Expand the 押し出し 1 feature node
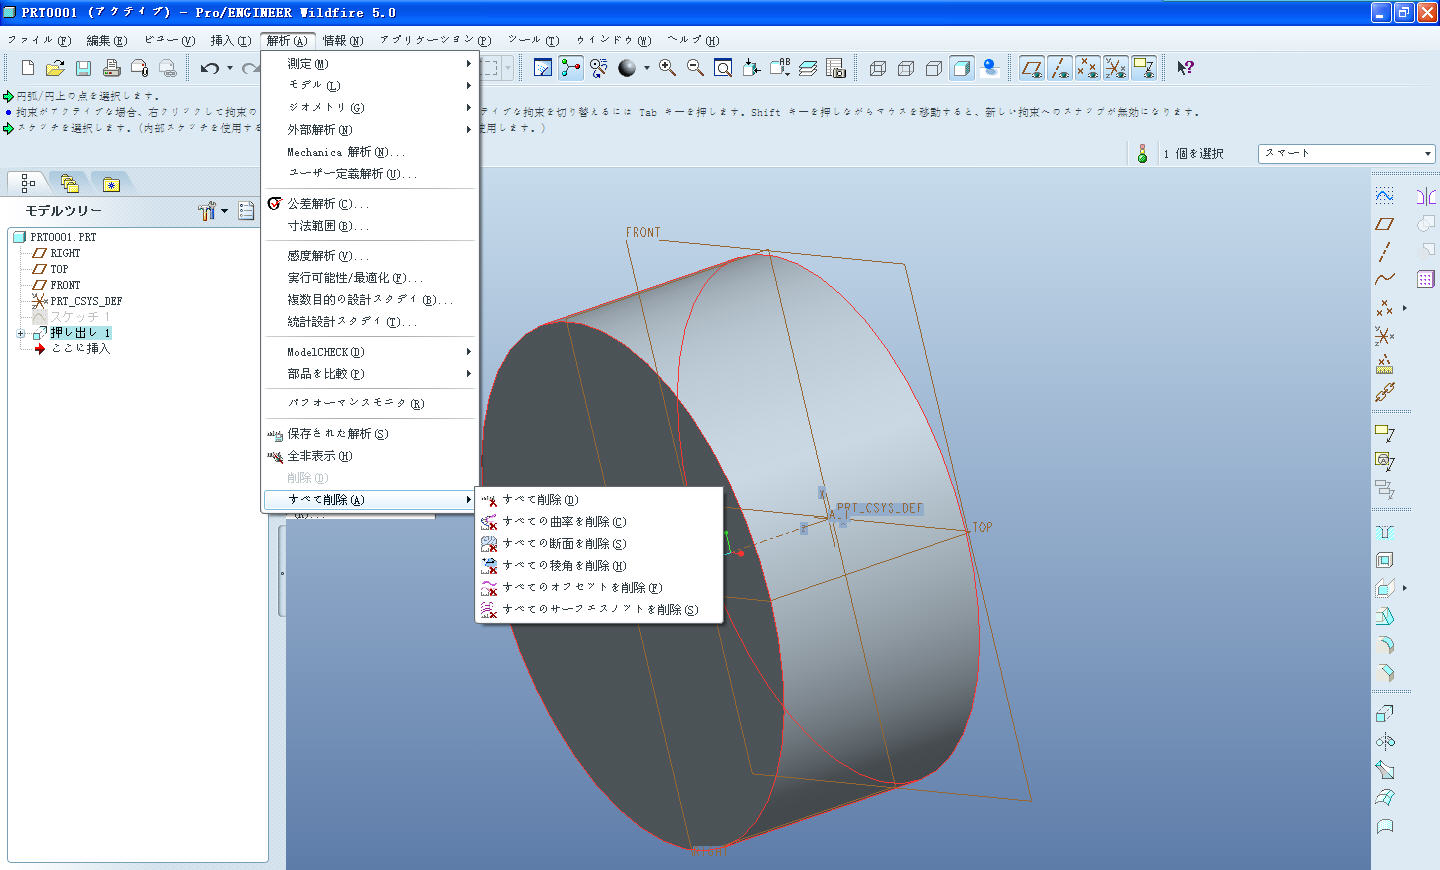This screenshot has height=870, width=1440. pyautogui.click(x=21, y=333)
